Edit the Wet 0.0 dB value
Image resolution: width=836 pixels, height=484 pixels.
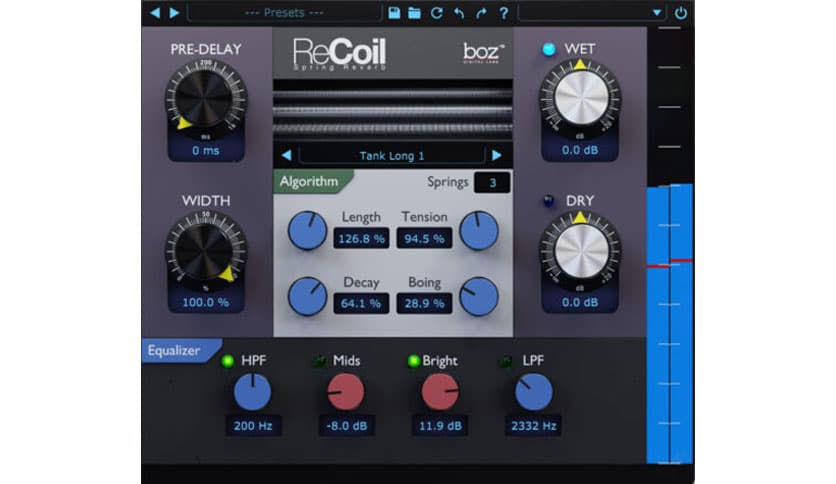coord(580,150)
